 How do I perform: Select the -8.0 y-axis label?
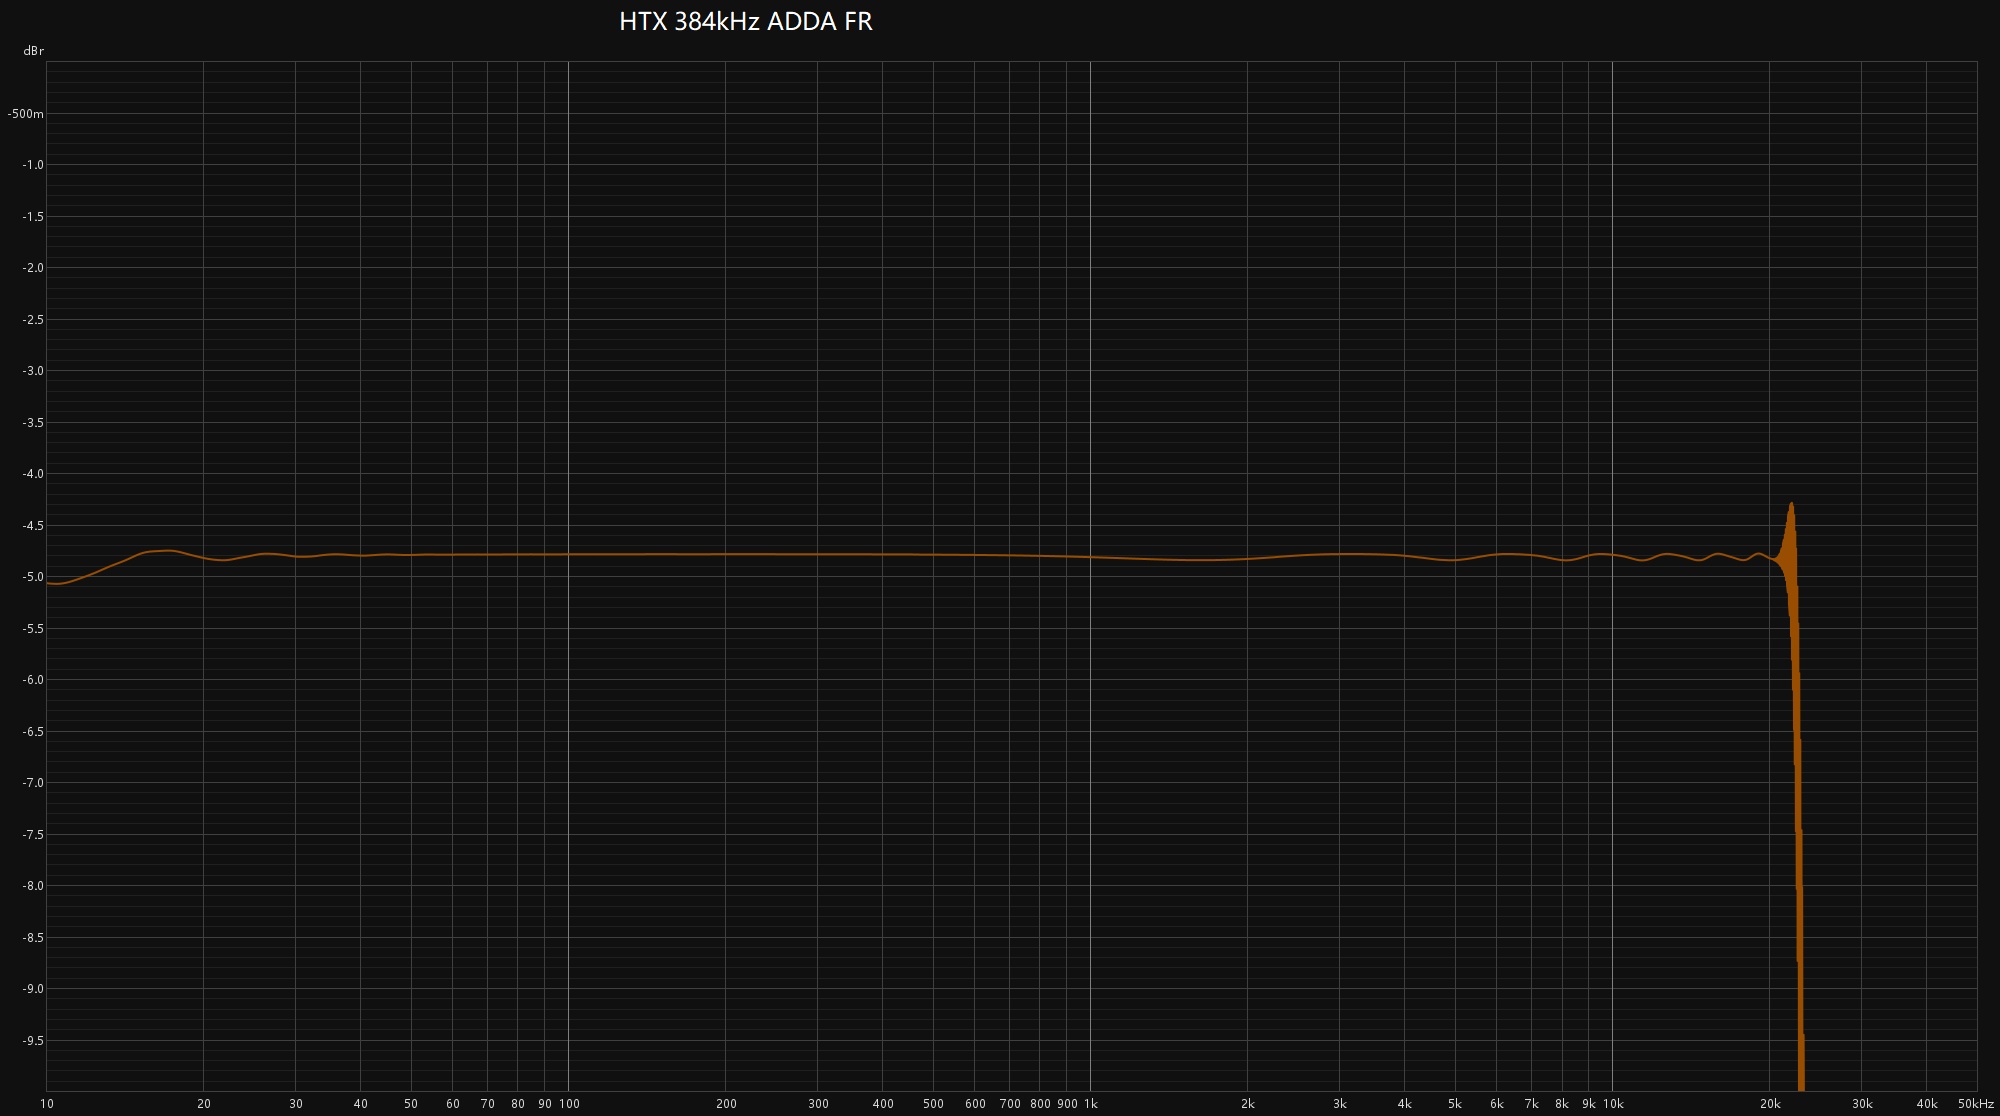coord(33,886)
